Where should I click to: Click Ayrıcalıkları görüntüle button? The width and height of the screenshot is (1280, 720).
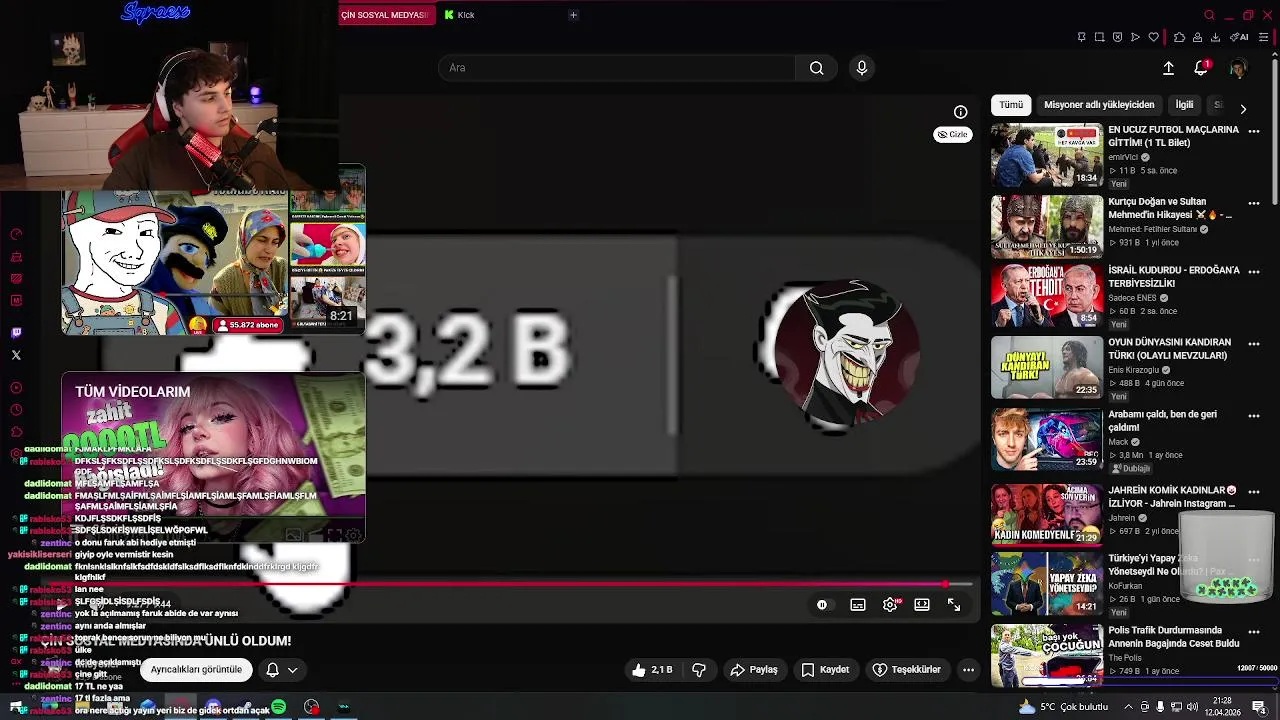tap(196, 670)
